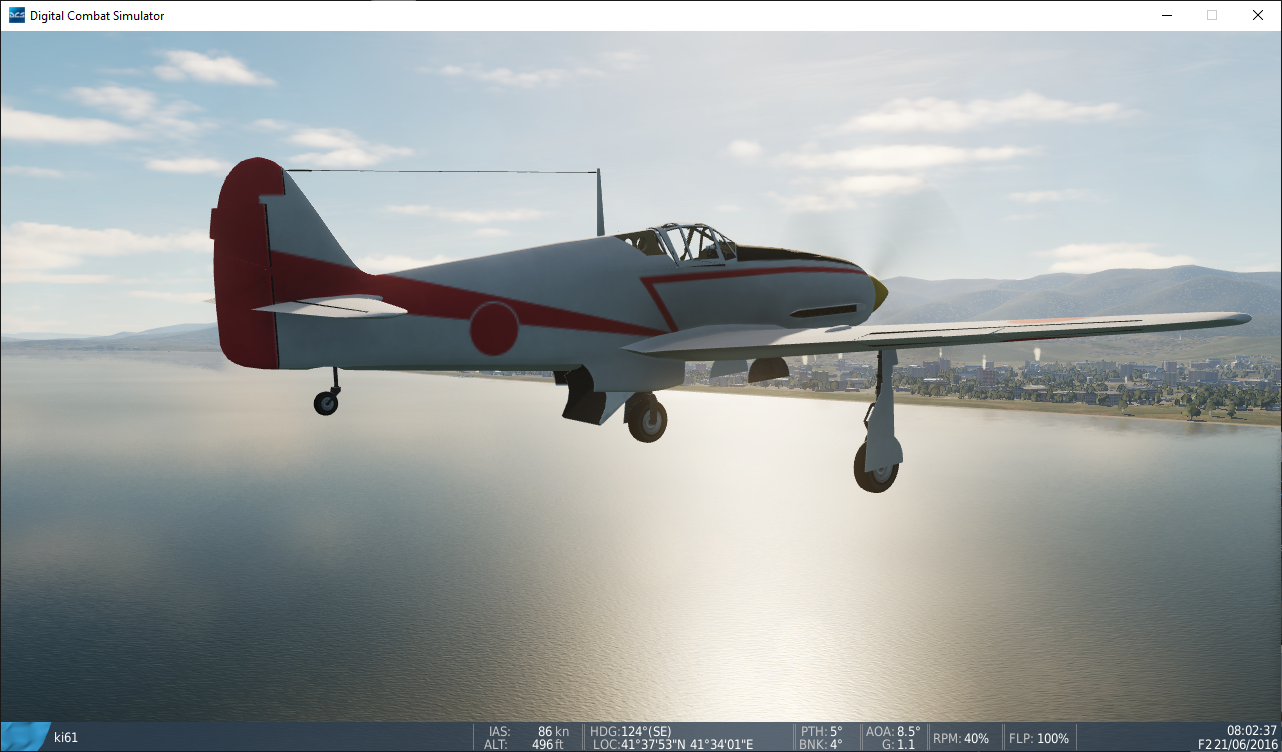Image resolution: width=1282 pixels, height=752 pixels.
Task: Click the DCS logo icon in title bar
Action: click(x=16, y=15)
